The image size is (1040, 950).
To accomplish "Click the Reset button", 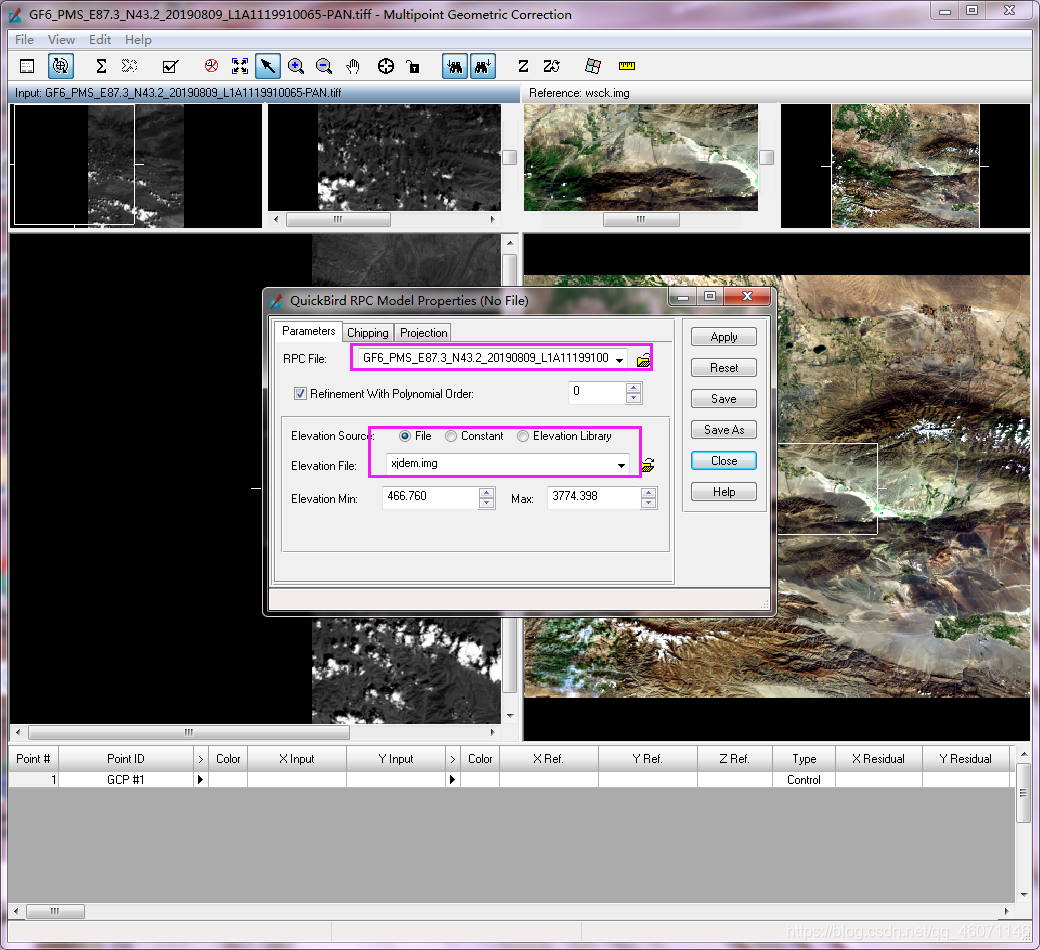I will coord(724,368).
